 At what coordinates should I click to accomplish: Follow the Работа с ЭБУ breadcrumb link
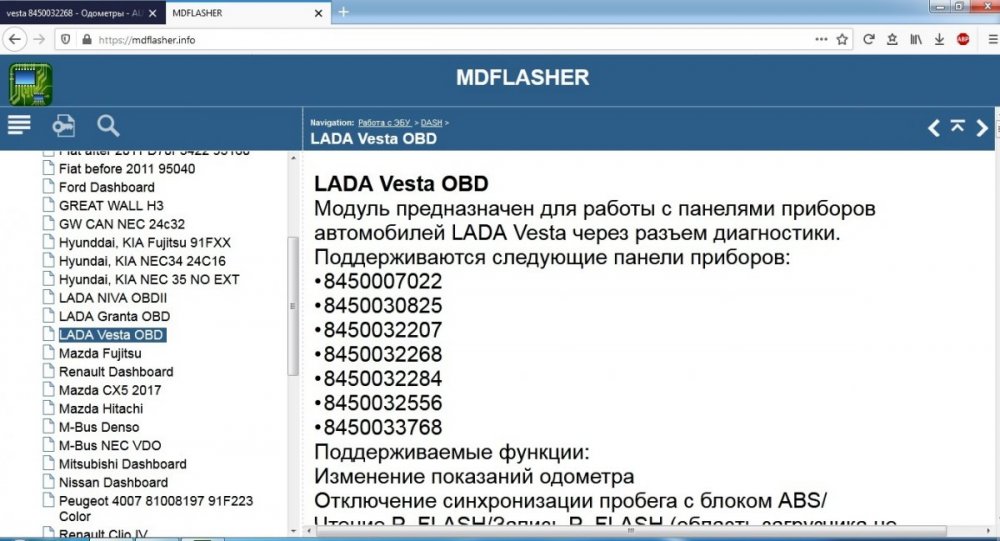click(x=384, y=122)
